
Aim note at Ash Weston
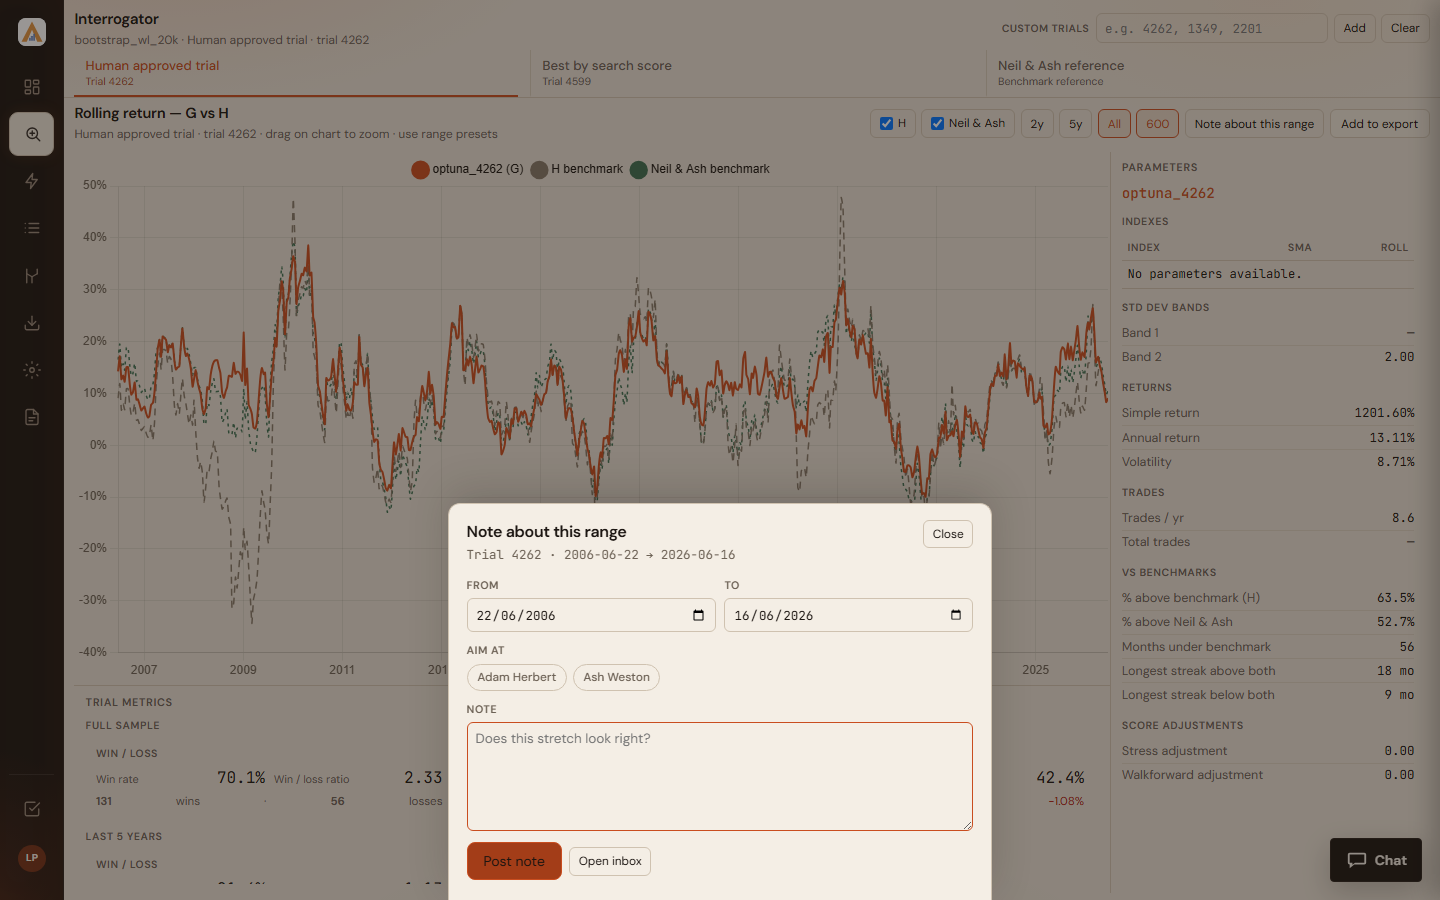point(616,677)
